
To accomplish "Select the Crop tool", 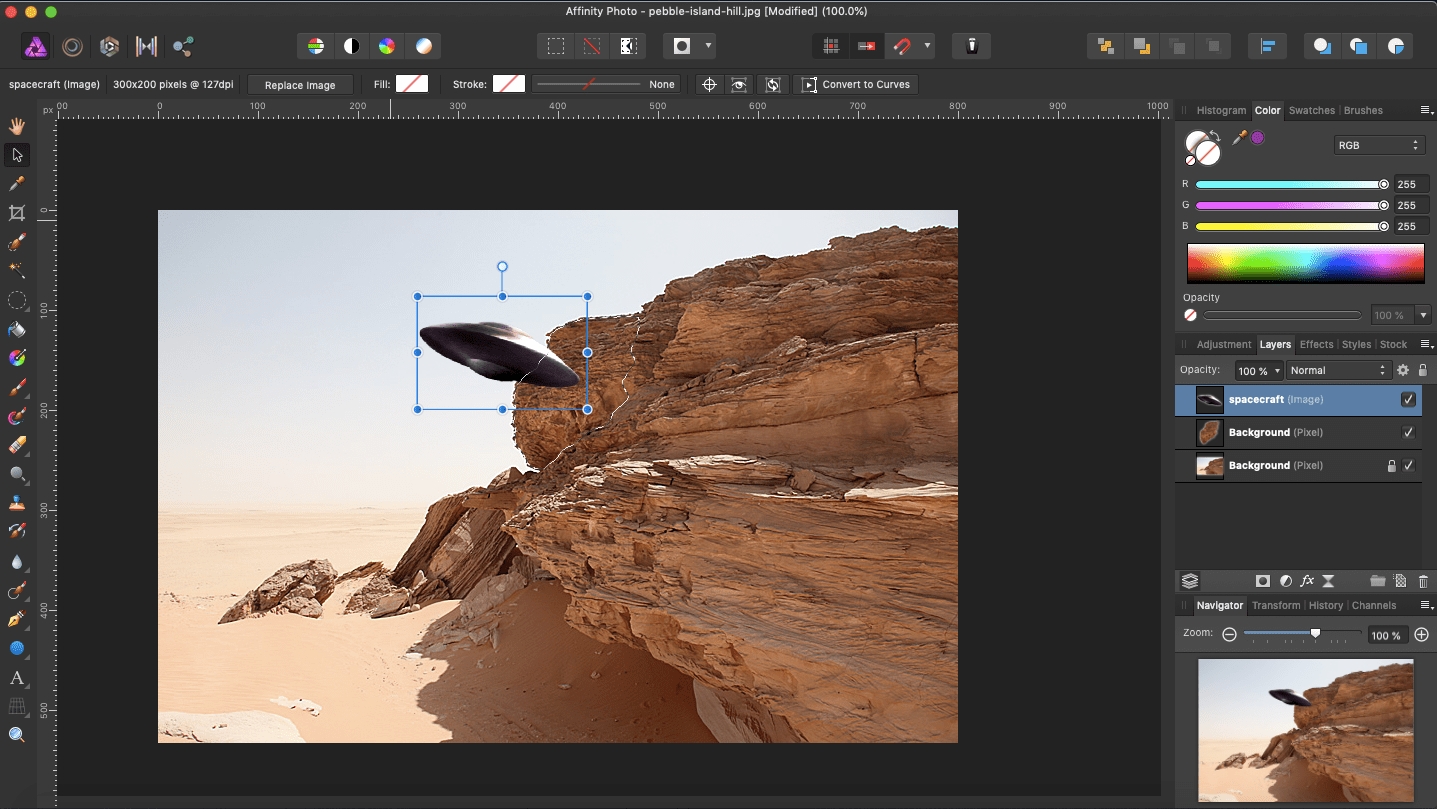I will coord(17,213).
